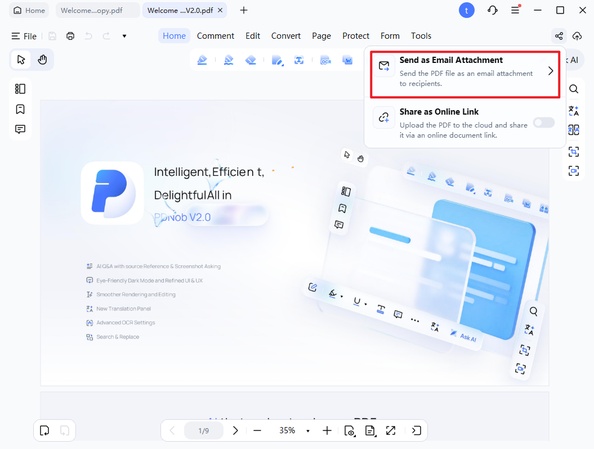Go to the next page arrow
Screen dimensions: 594x449
pos(235,430)
